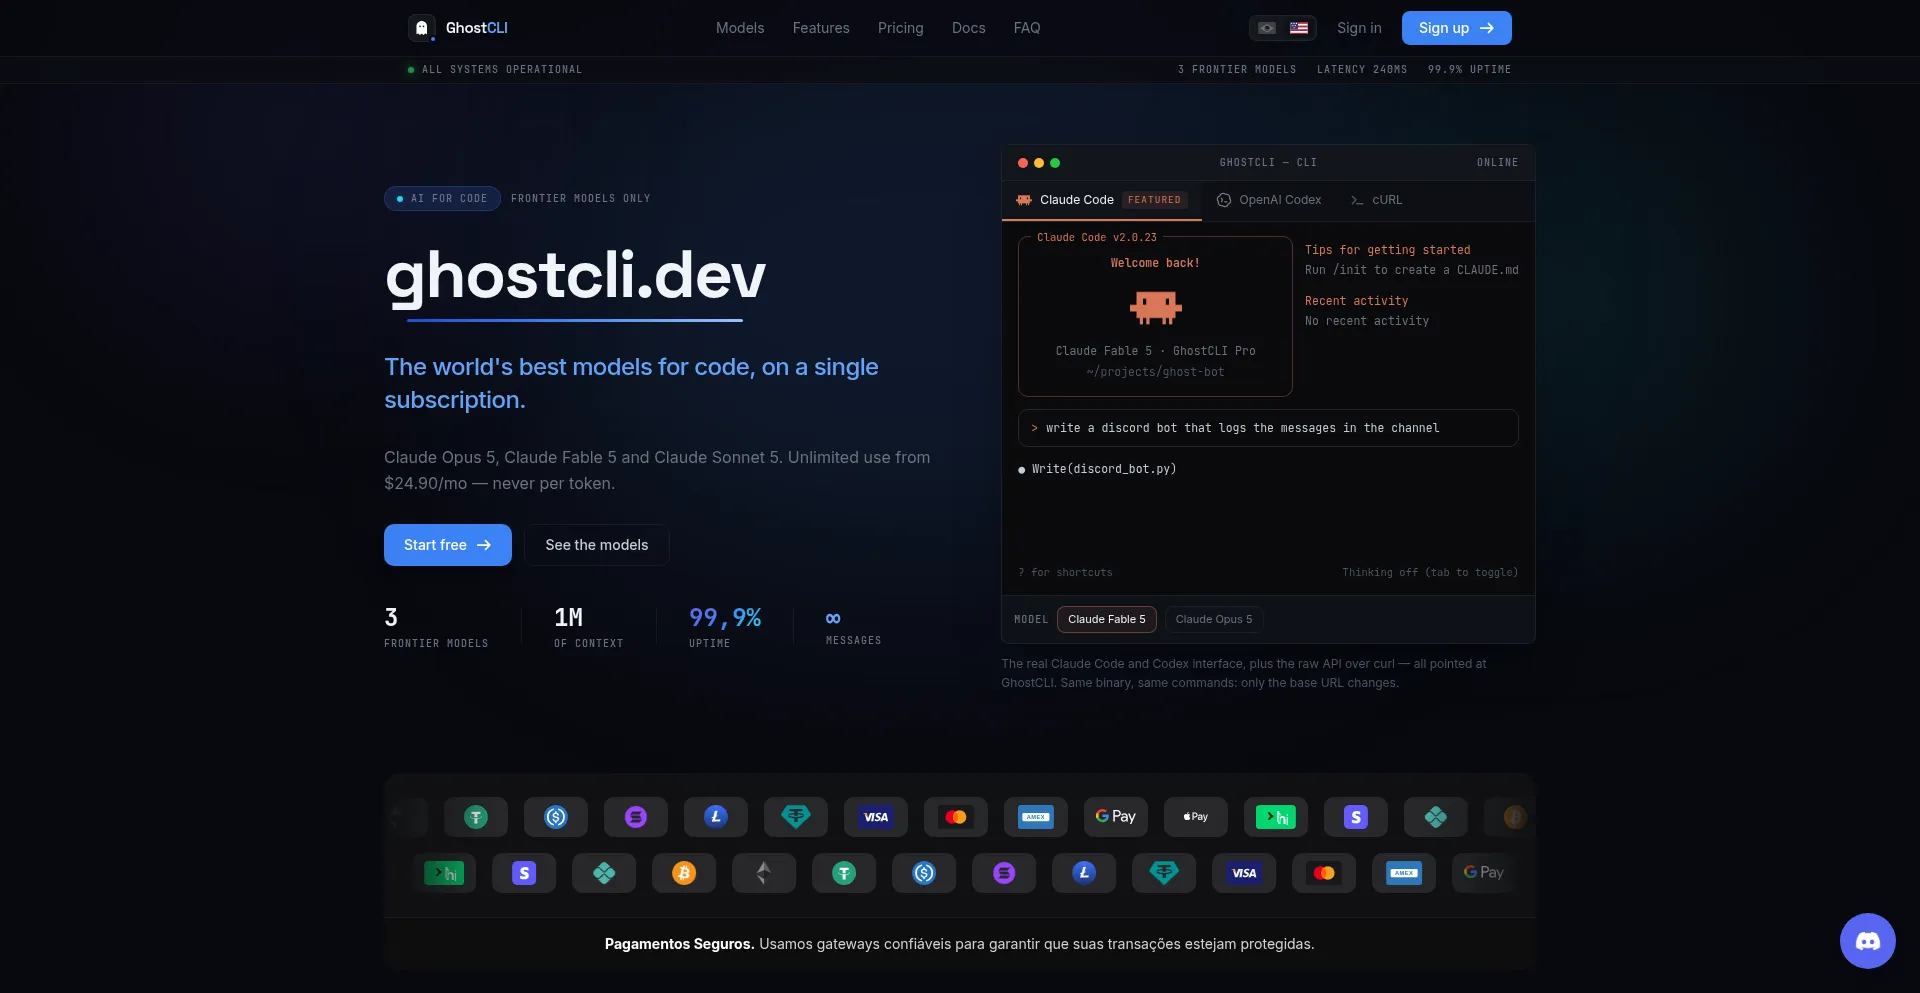Select the Claude Opus 5 model chip

pyautogui.click(x=1214, y=619)
